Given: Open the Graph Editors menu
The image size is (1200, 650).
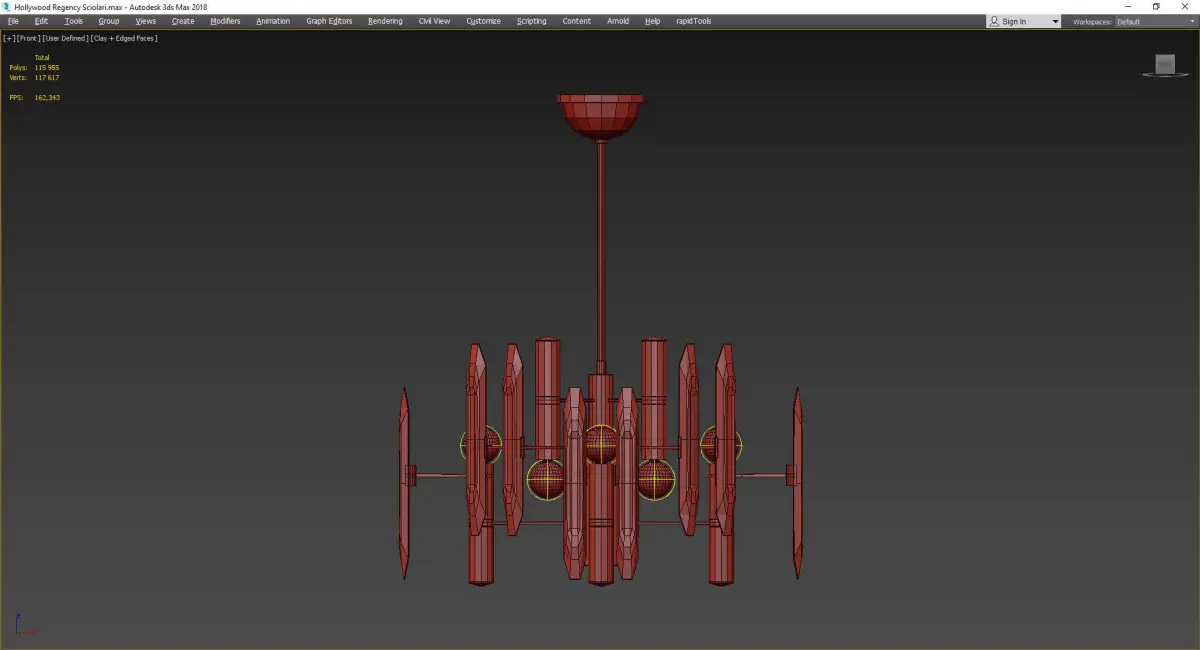Looking at the screenshot, I should click(x=329, y=21).
